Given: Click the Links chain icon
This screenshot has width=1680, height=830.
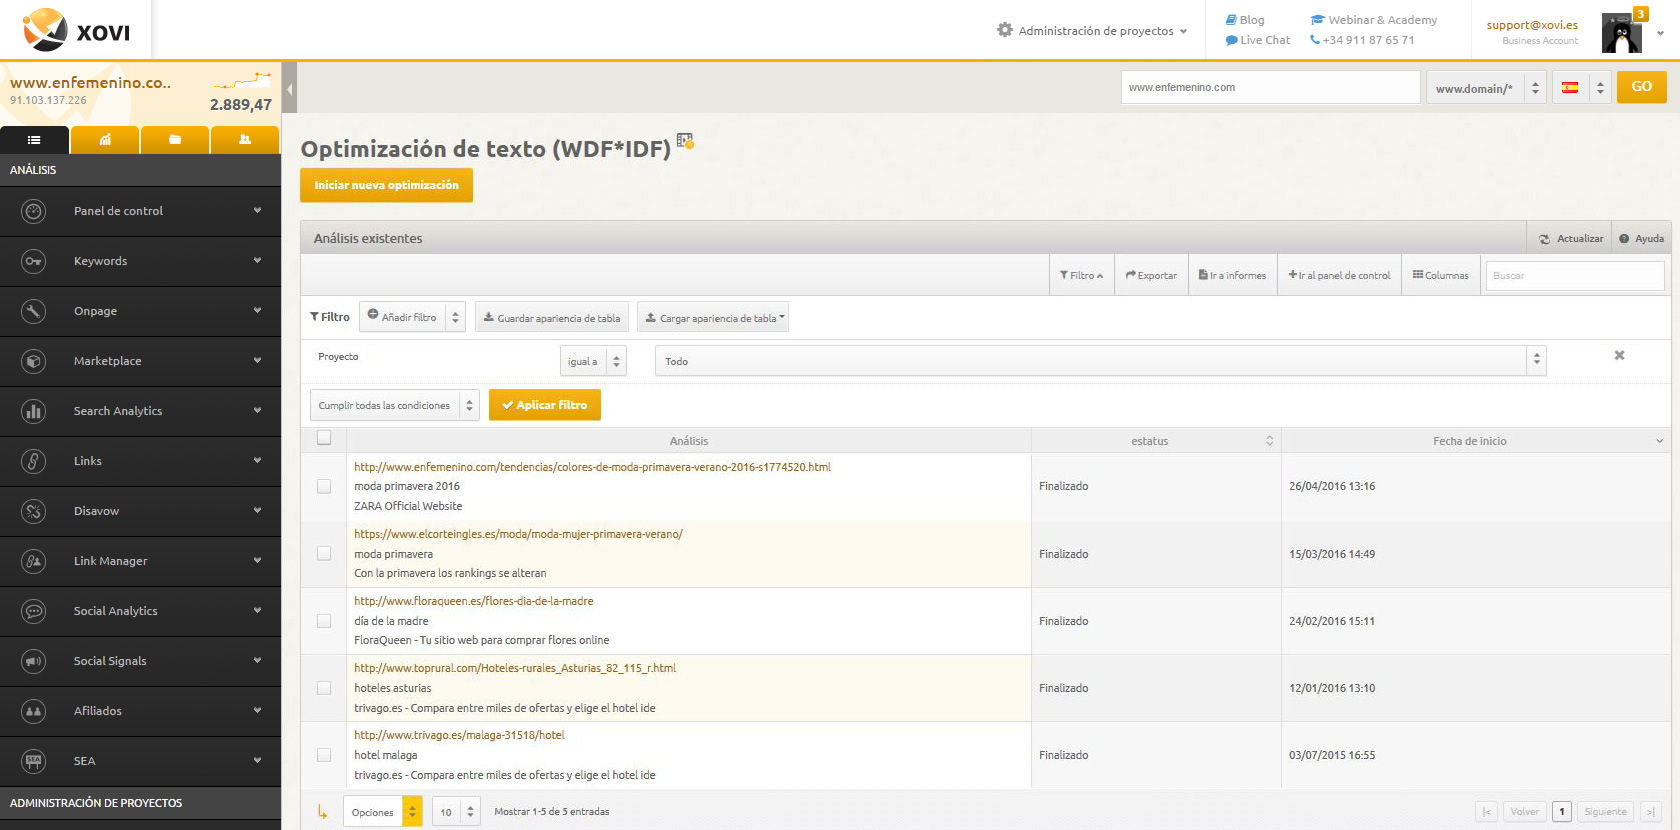Looking at the screenshot, I should click(34, 461).
